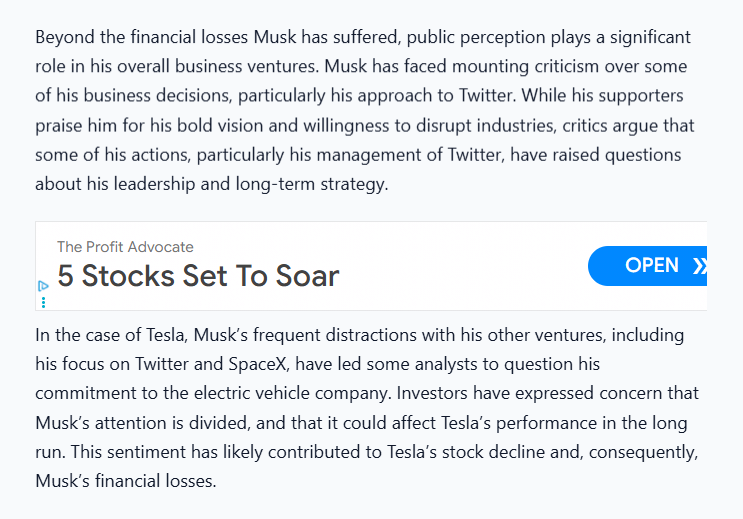This screenshot has width=743, height=519.
Task: Click 'The Profit Advocate' advertiser name
Action: coord(125,247)
